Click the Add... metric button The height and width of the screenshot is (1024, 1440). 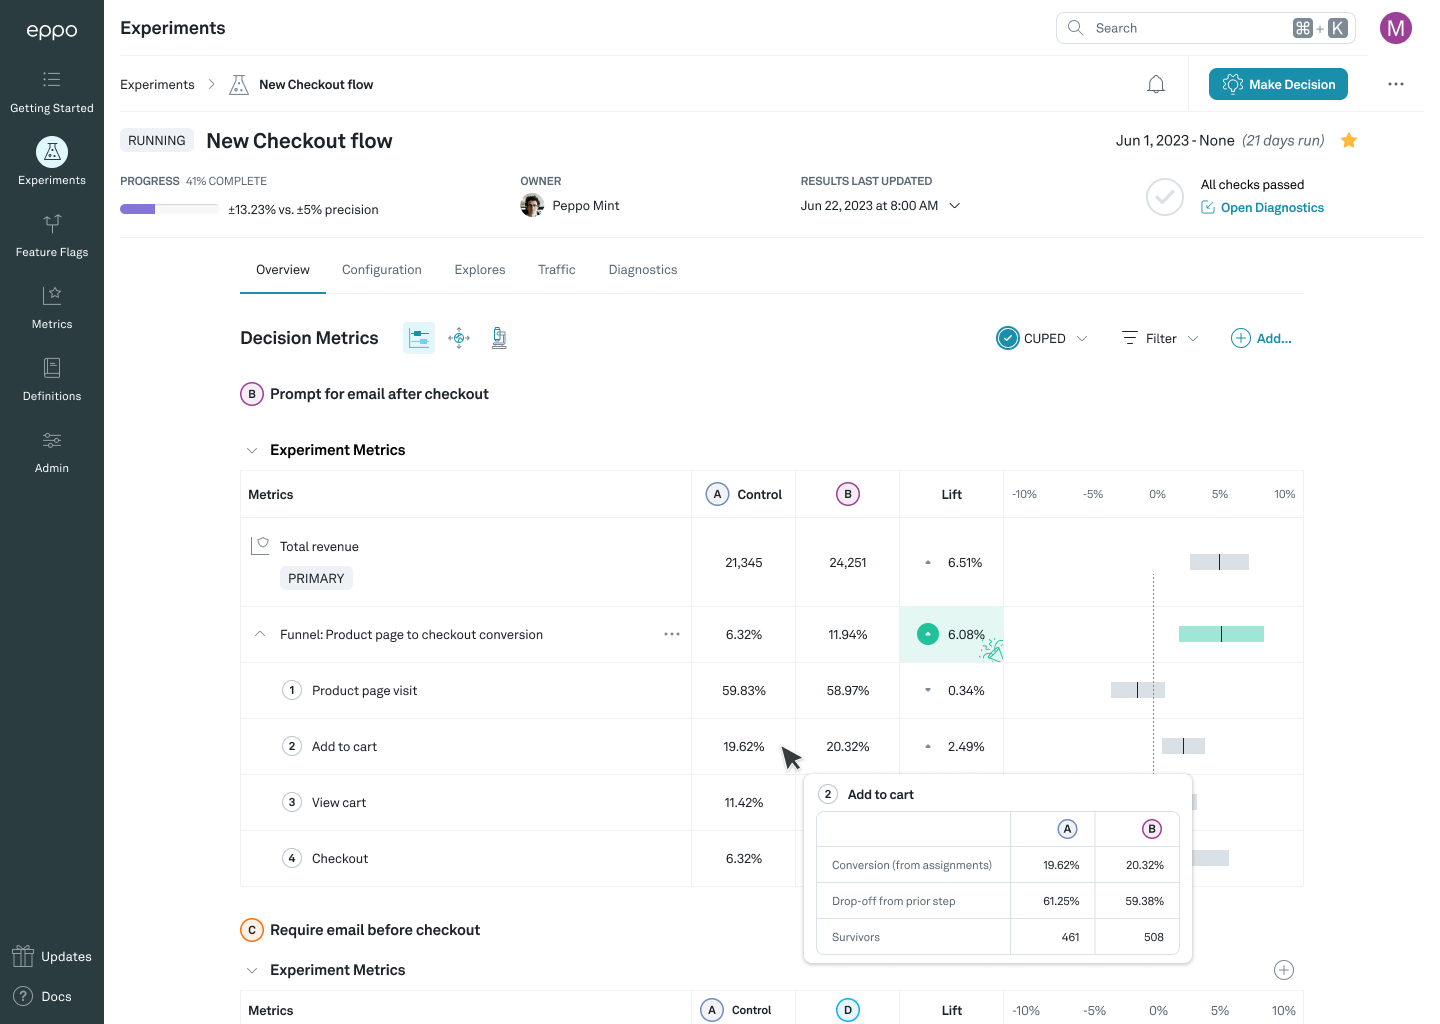[x=1262, y=339]
